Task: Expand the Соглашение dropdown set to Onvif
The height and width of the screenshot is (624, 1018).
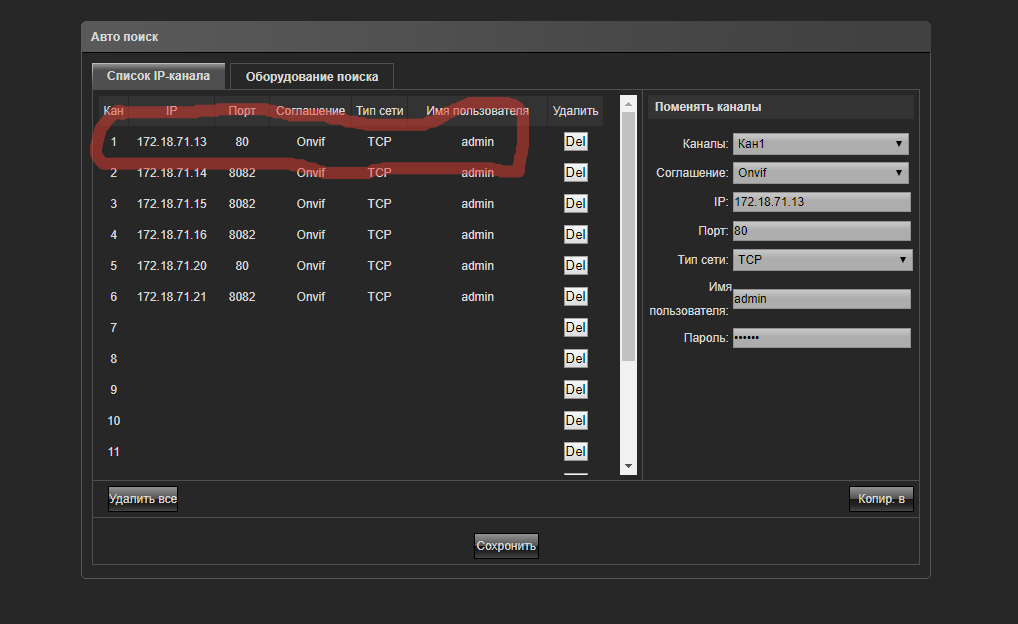Action: [x=820, y=173]
